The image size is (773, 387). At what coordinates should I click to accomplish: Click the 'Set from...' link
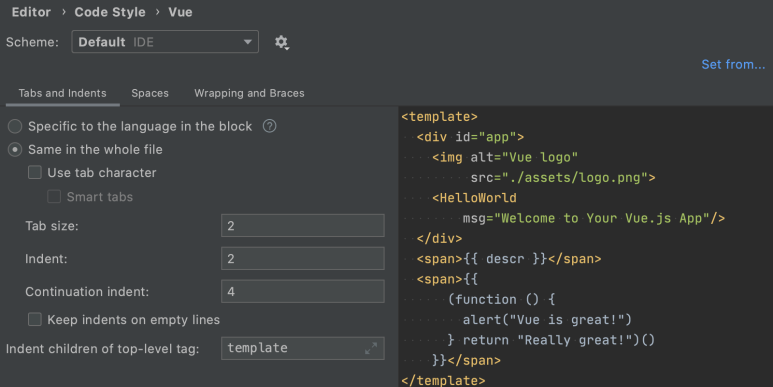tap(733, 65)
